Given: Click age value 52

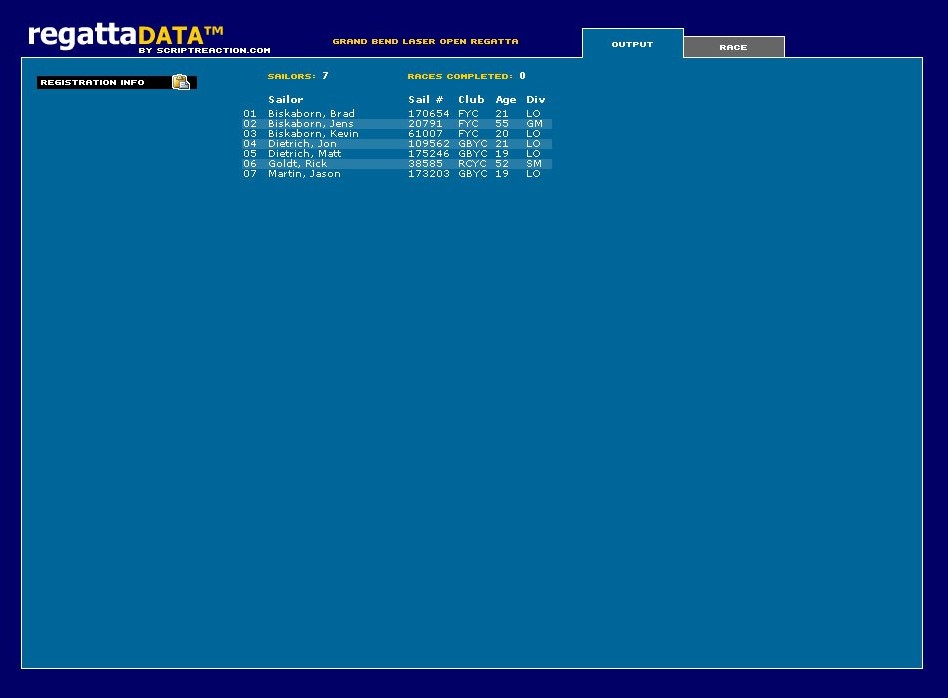Looking at the screenshot, I should point(502,163).
